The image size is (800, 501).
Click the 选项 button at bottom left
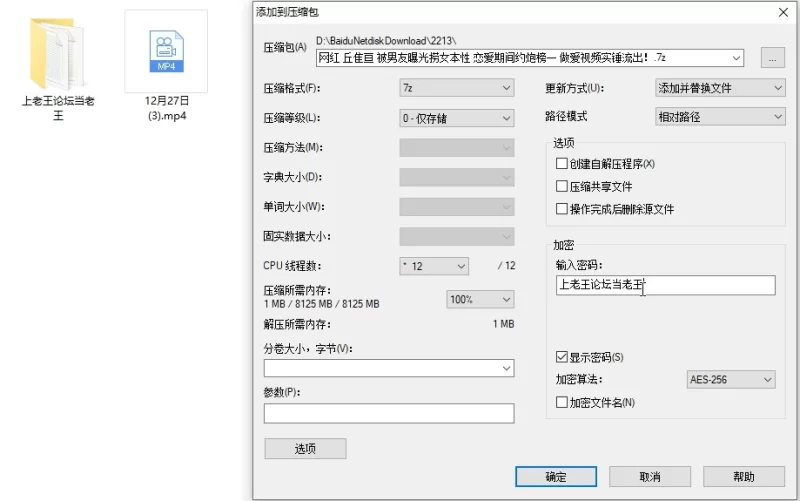305,448
